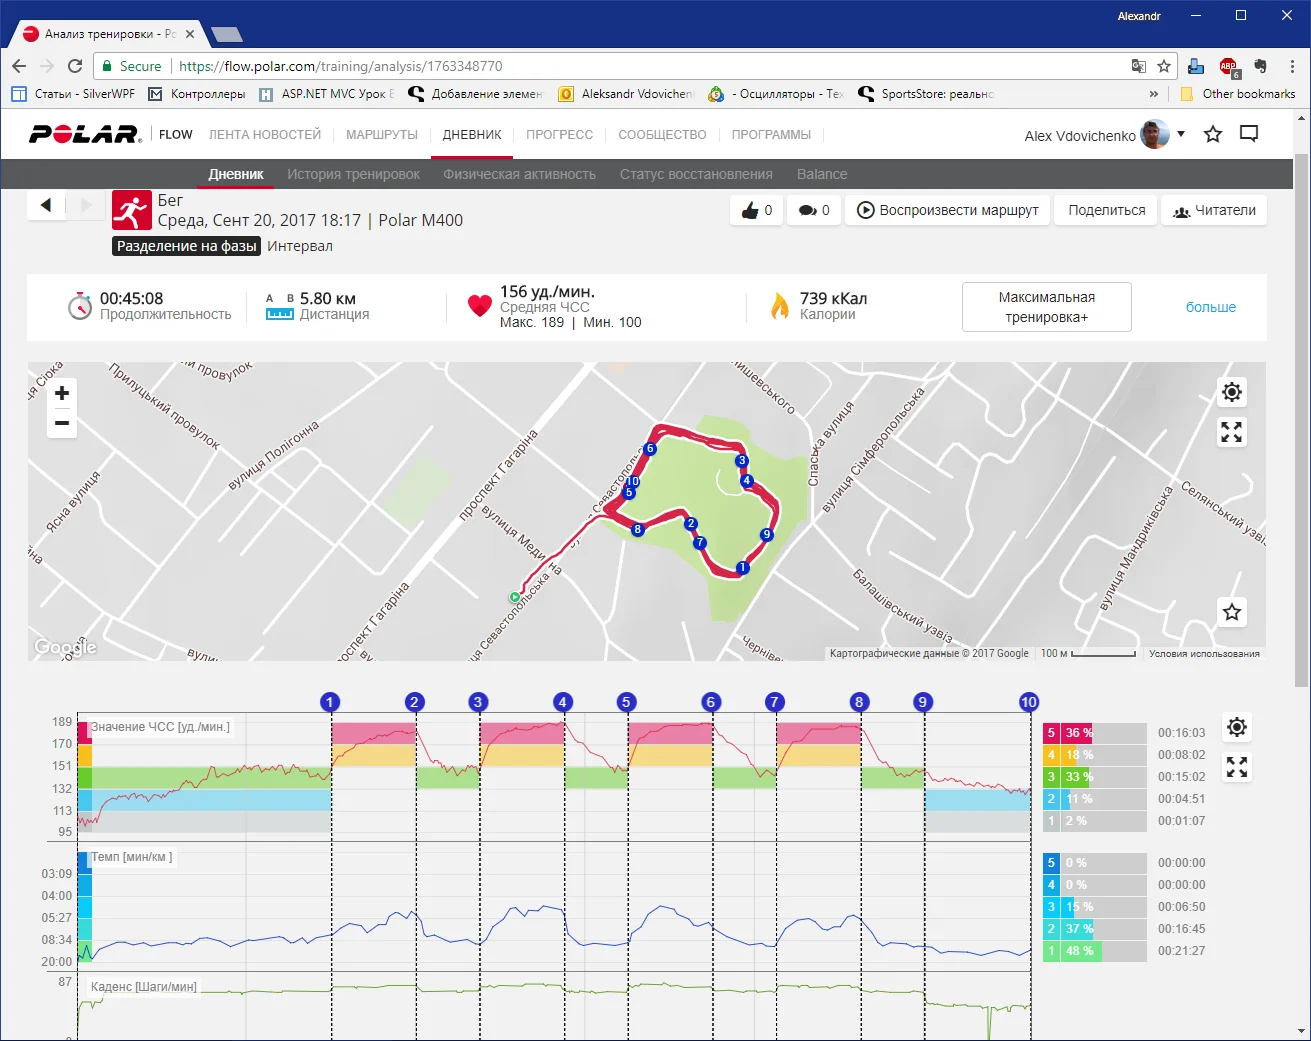
Task: Toggle phase view 'Разделение на фазы'
Action: pyautogui.click(x=186, y=246)
